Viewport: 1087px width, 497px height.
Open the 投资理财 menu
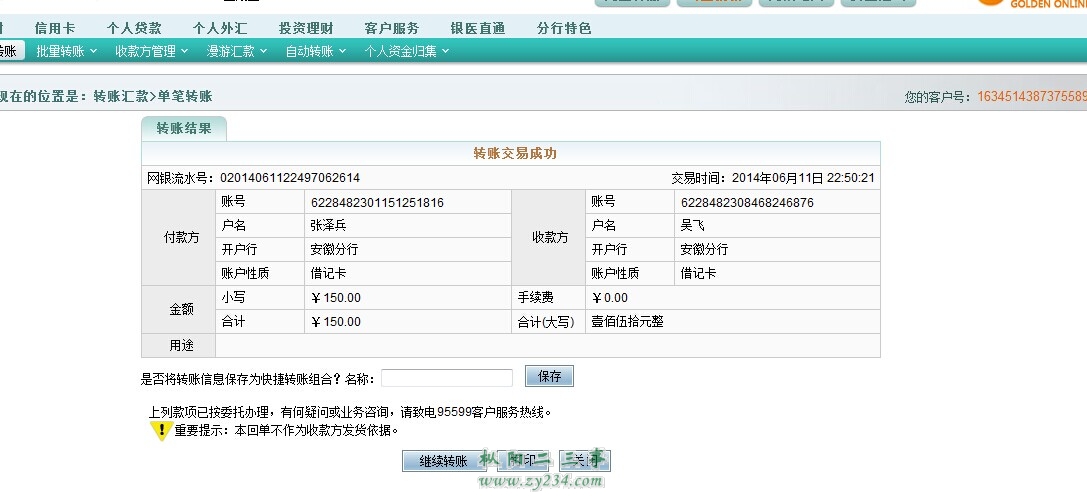306,28
